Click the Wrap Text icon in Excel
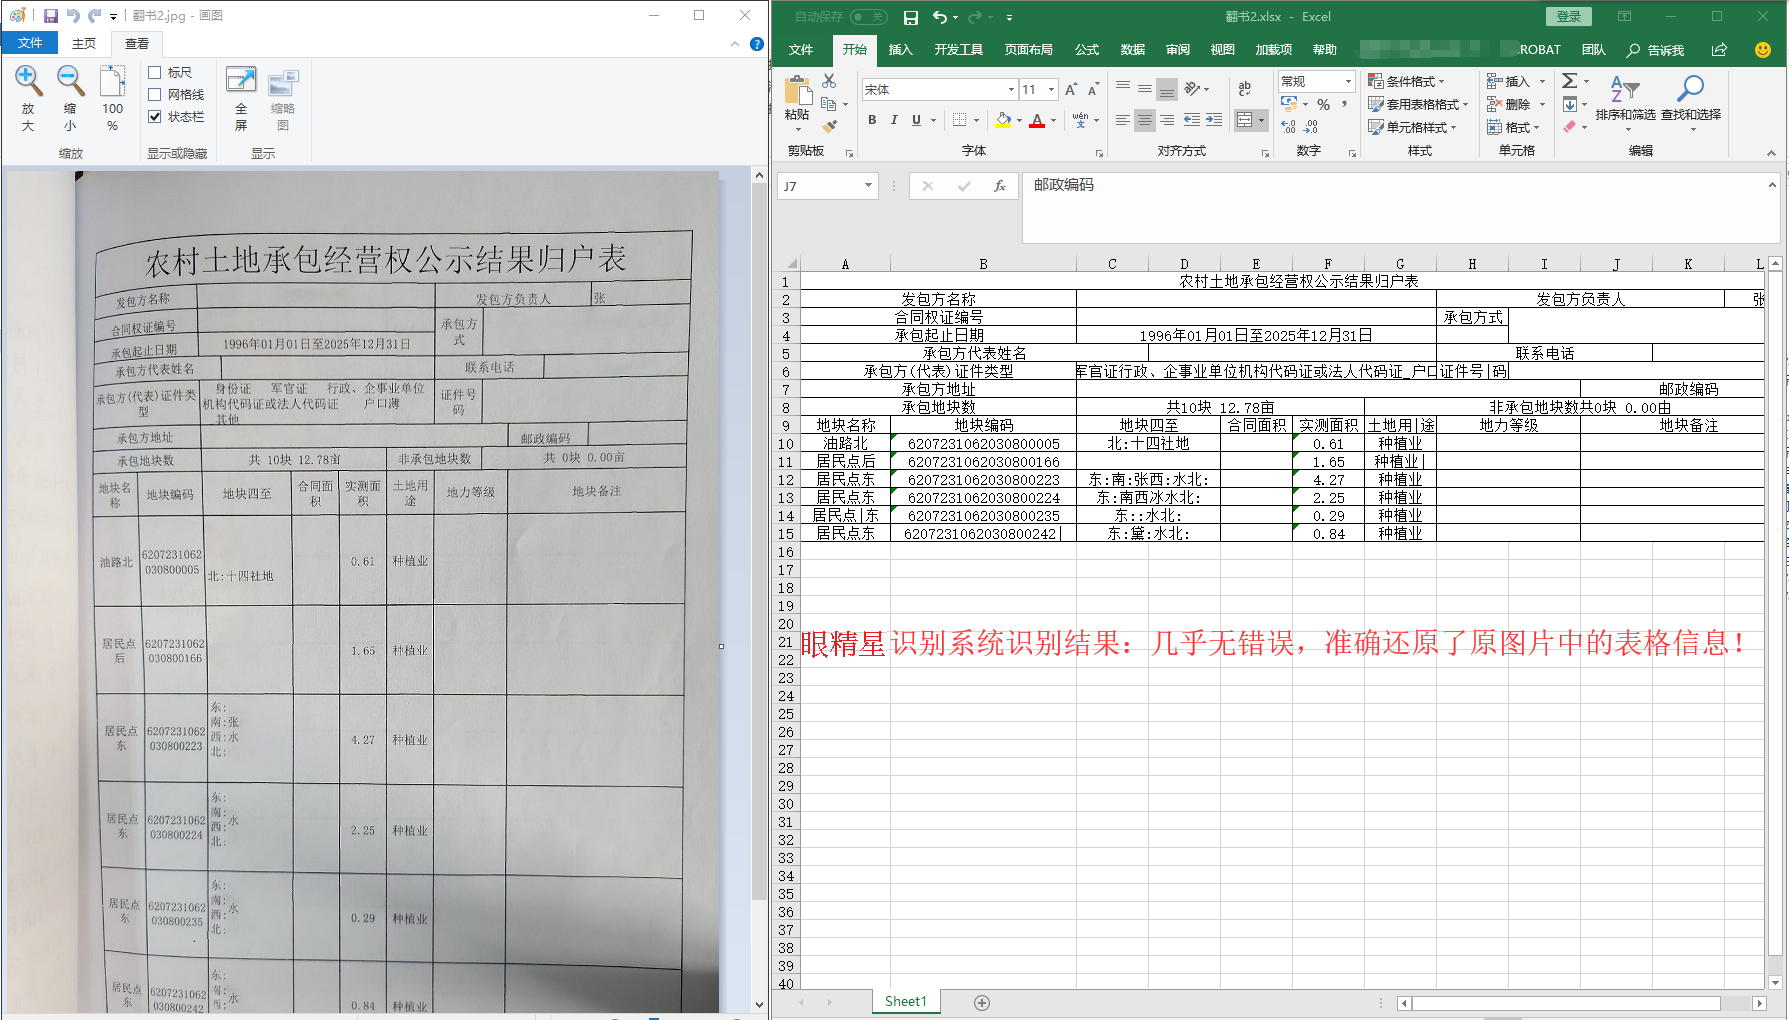This screenshot has height=1020, width=1789. (x=1245, y=89)
